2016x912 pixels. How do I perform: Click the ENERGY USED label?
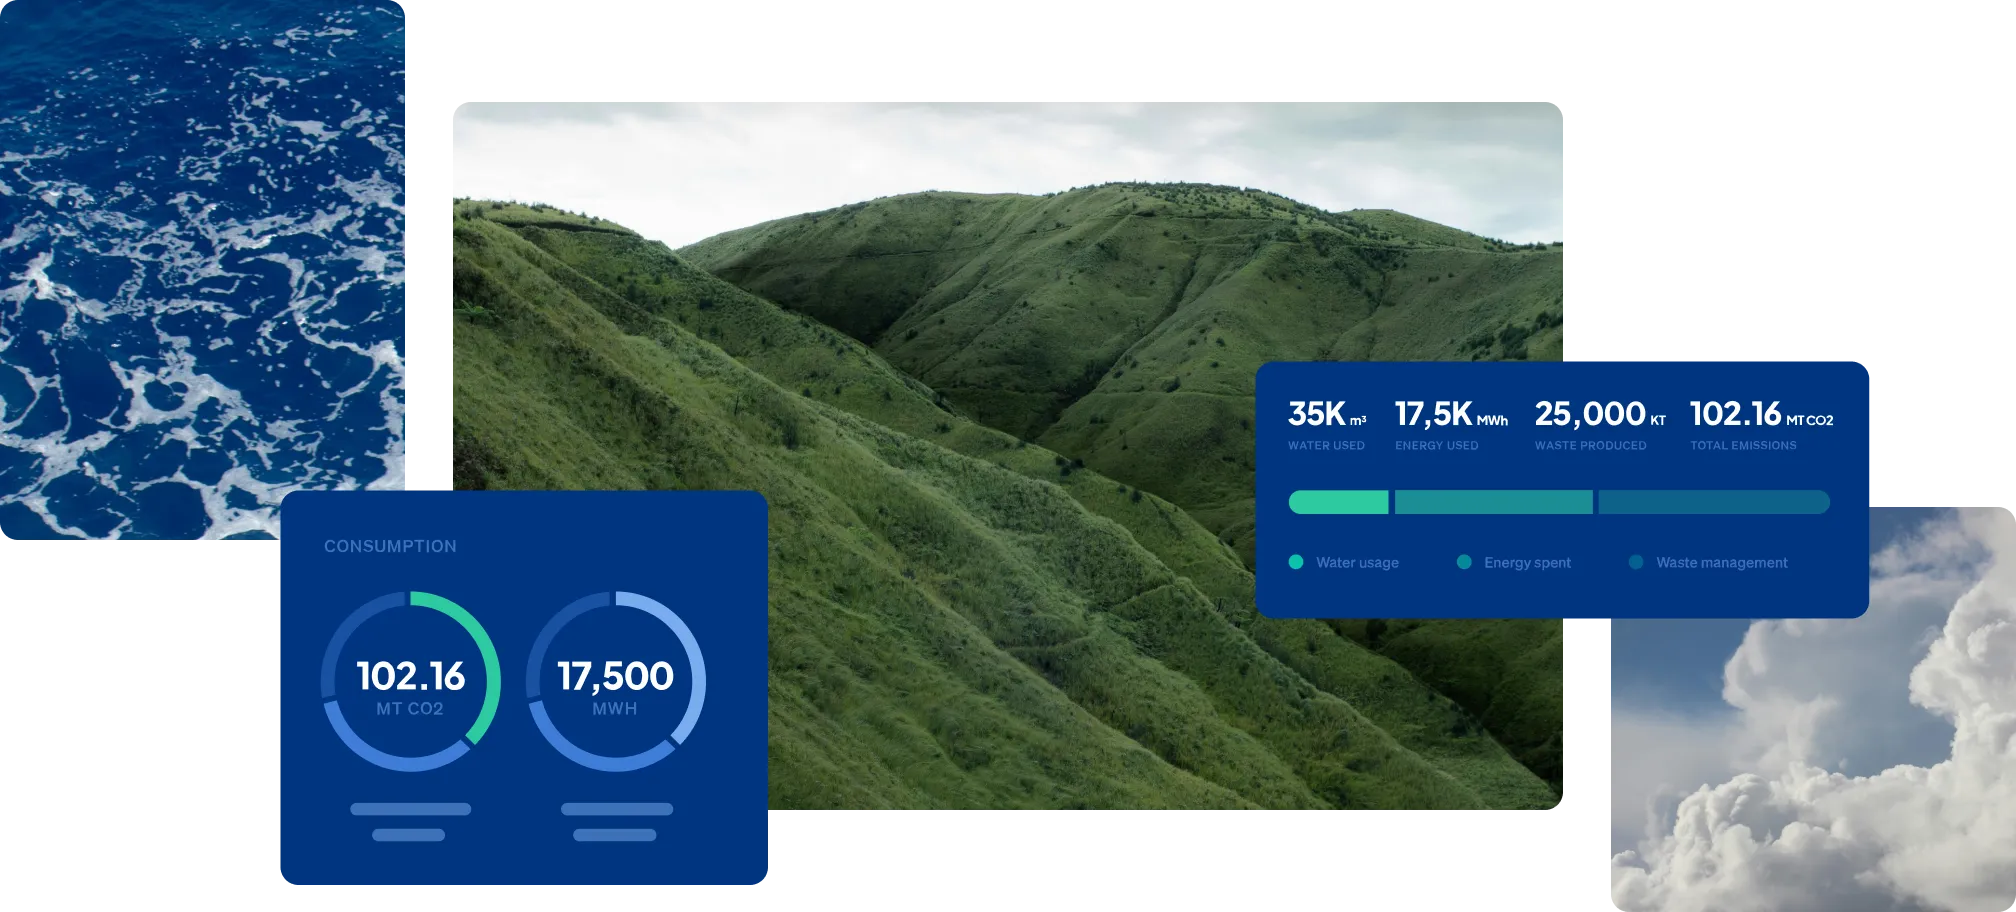pos(1436,446)
